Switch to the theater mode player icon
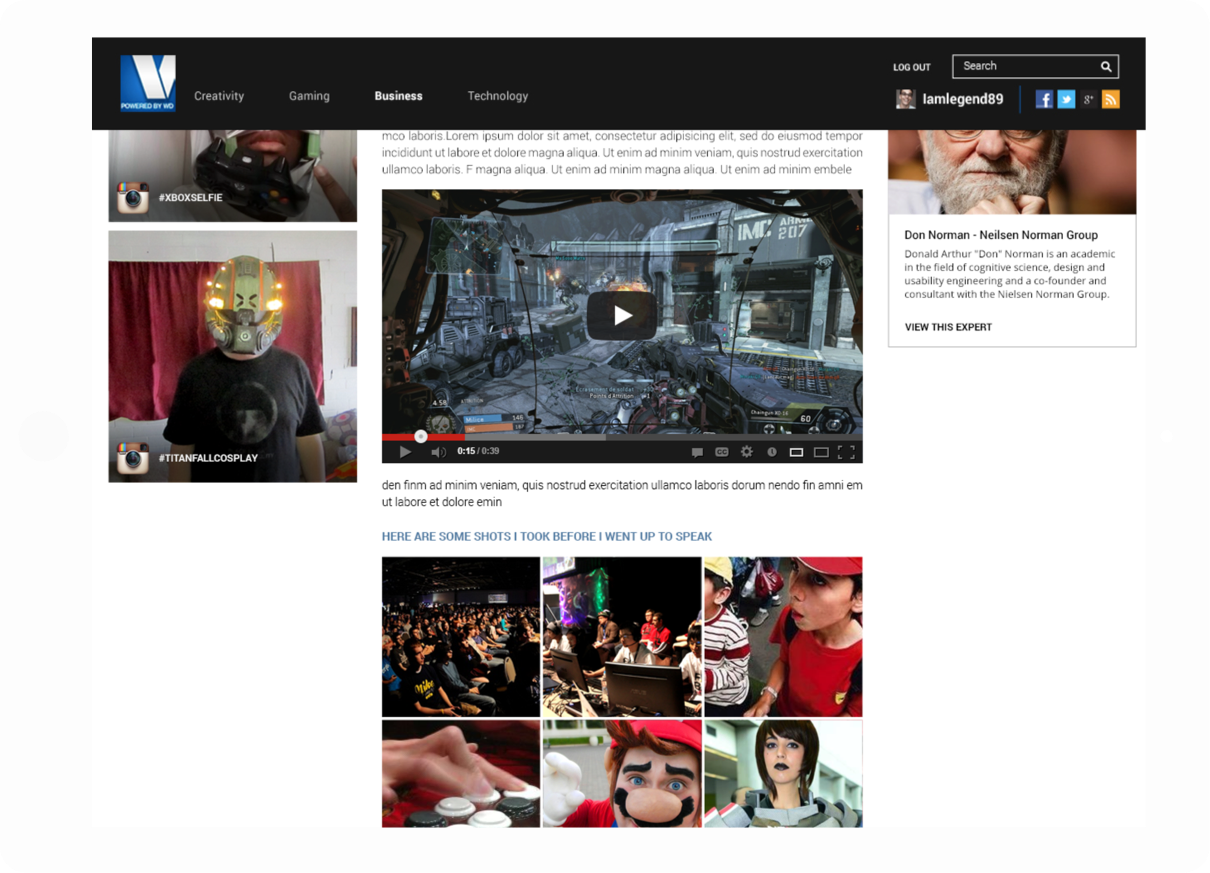 click(821, 452)
